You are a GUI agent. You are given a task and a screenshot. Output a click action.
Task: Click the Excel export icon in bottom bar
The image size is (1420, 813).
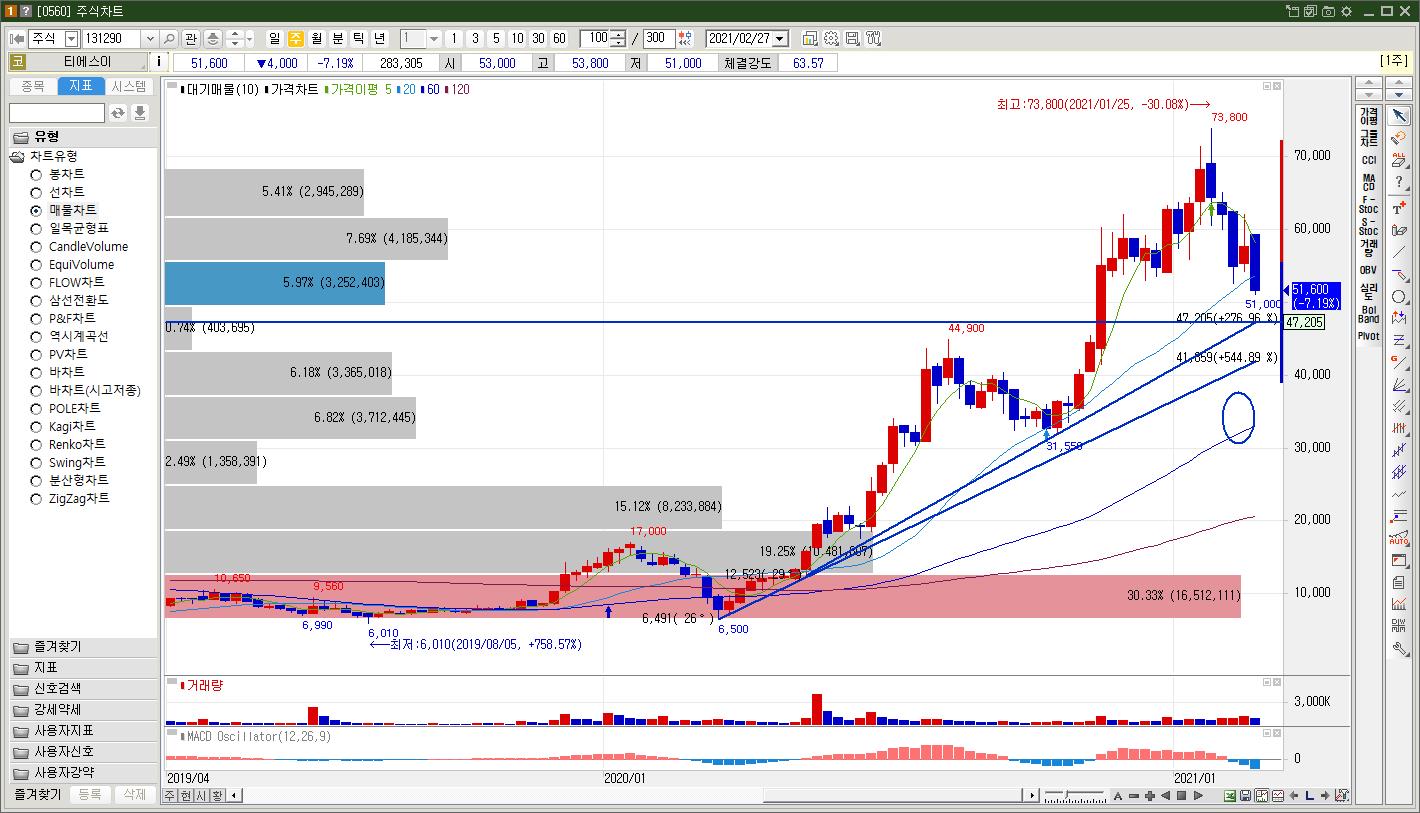[1230, 796]
